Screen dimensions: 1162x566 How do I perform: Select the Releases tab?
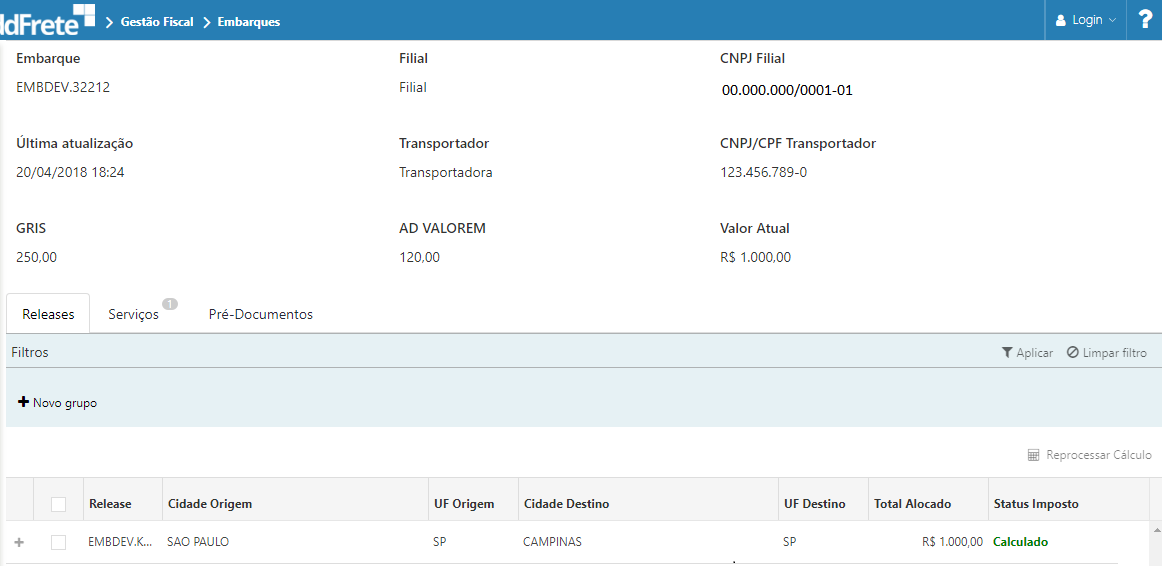[x=48, y=314]
